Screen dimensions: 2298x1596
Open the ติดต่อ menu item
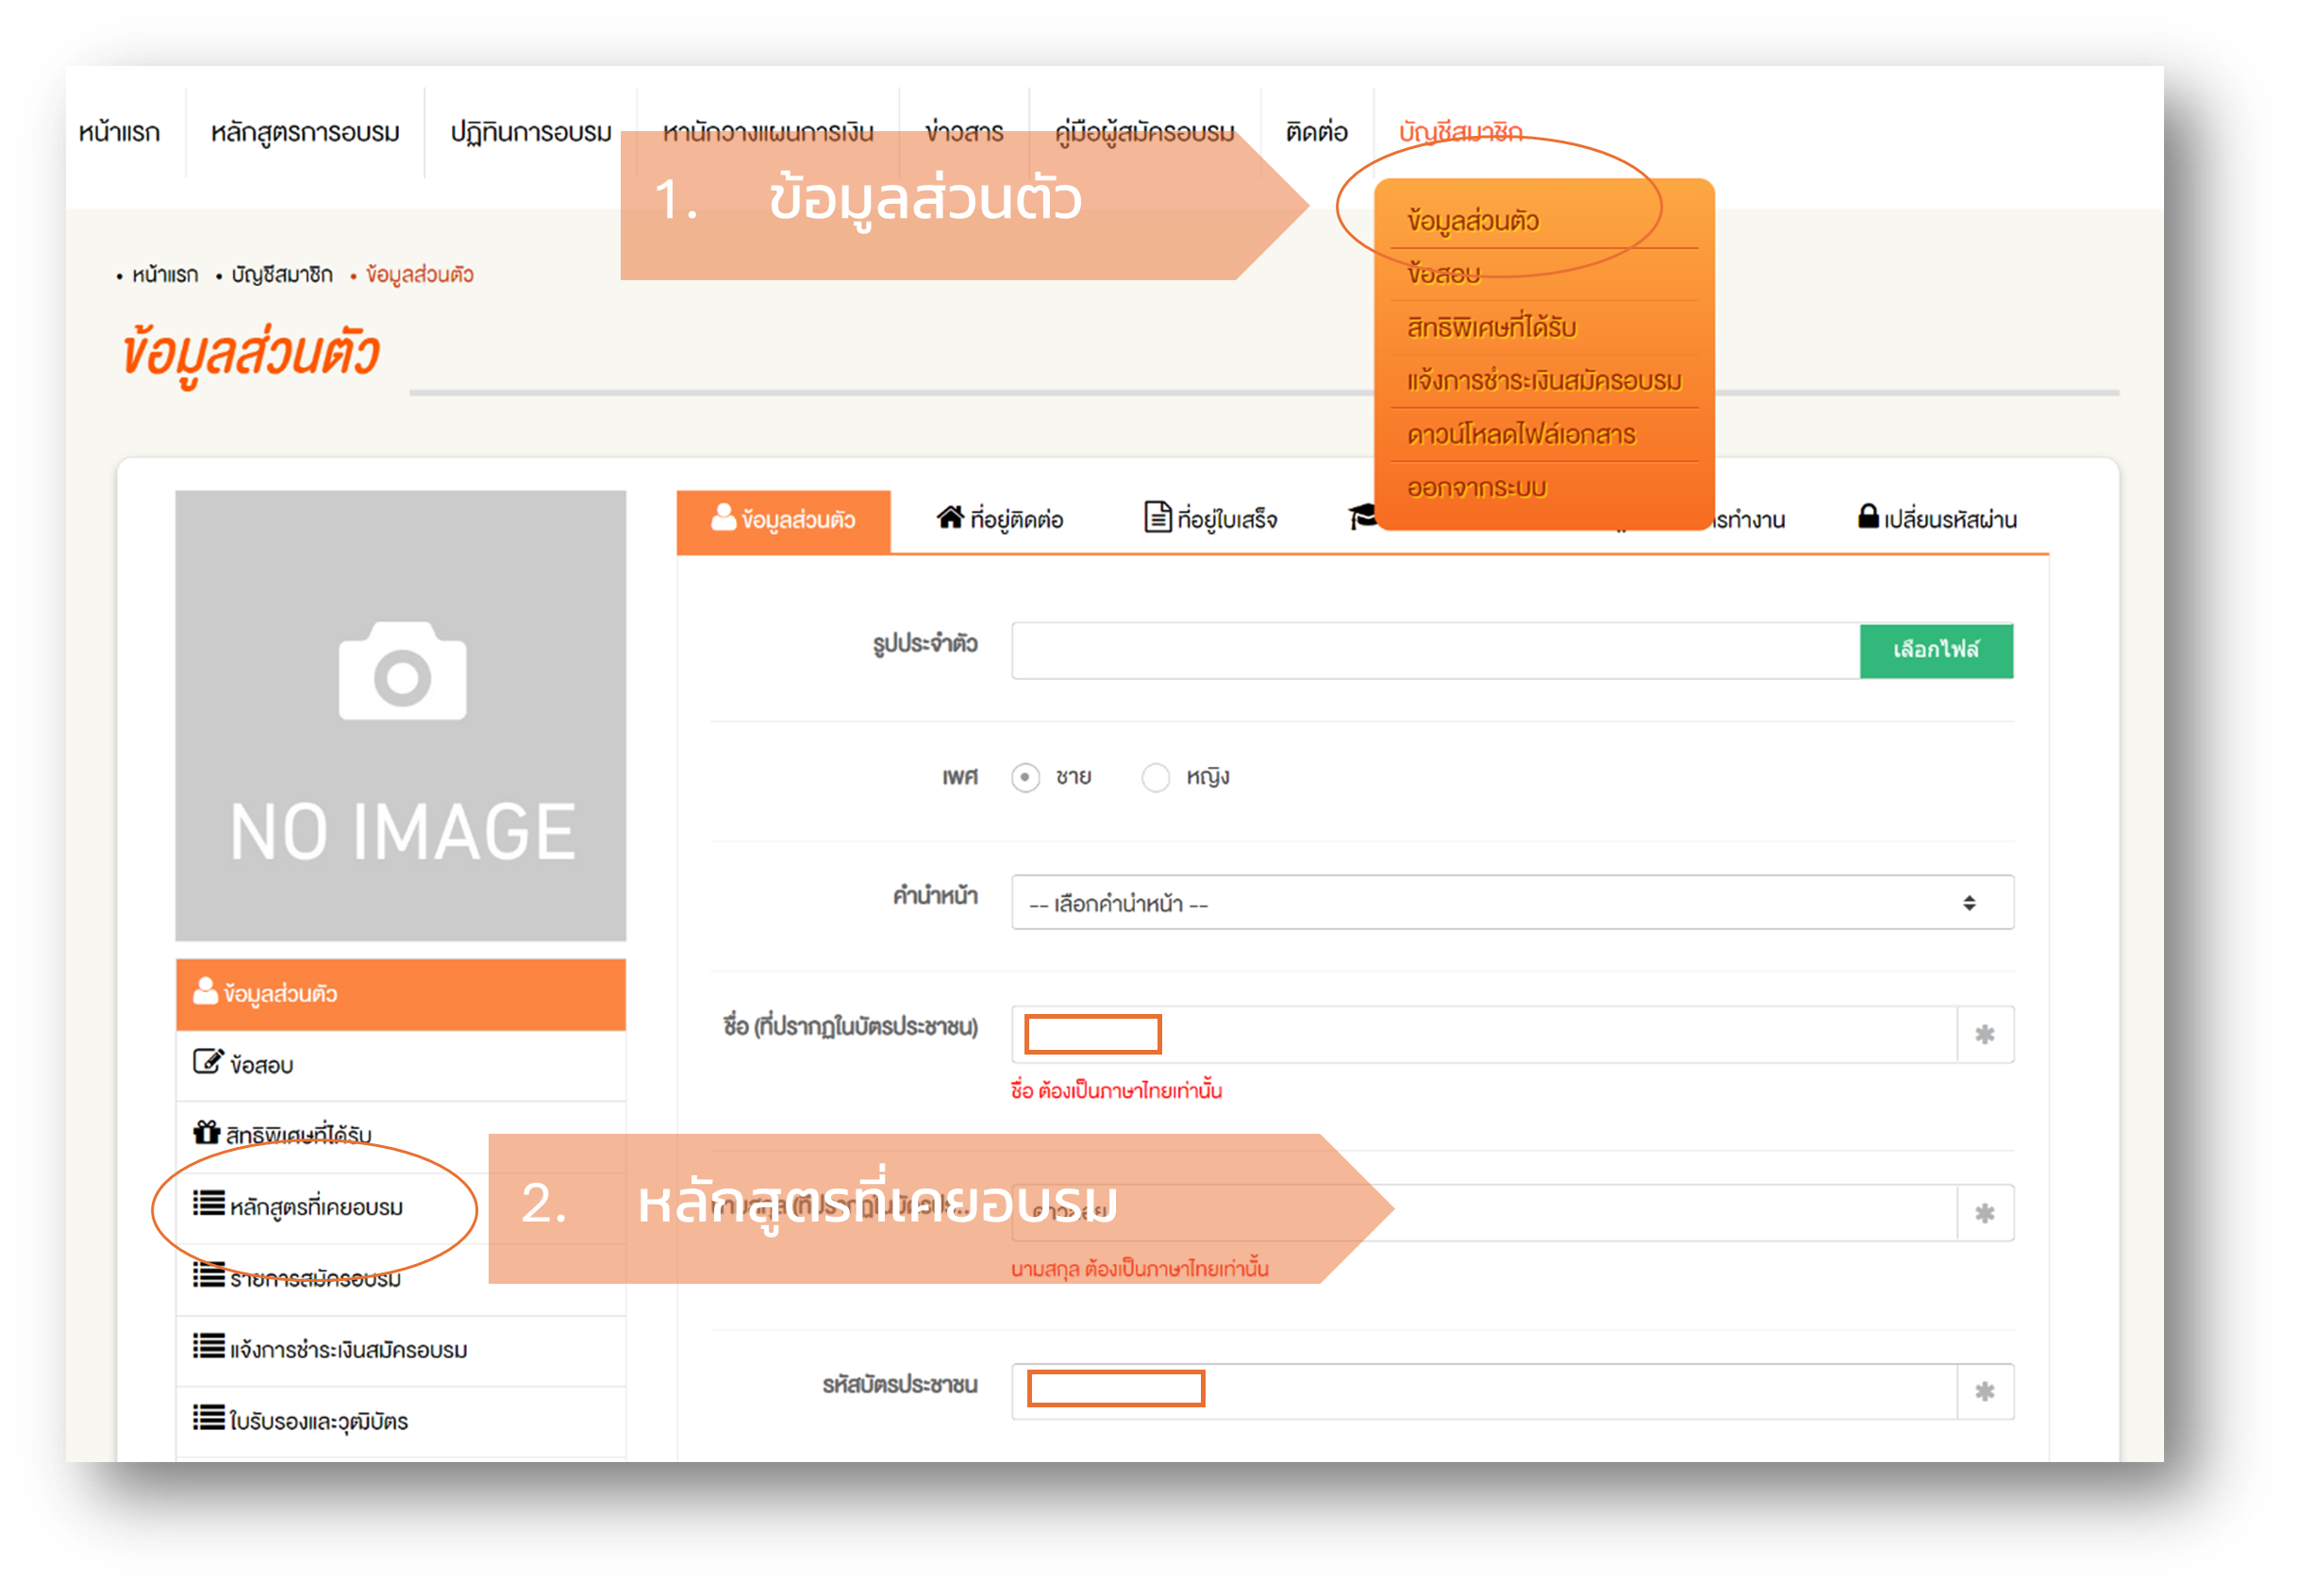1316,132
